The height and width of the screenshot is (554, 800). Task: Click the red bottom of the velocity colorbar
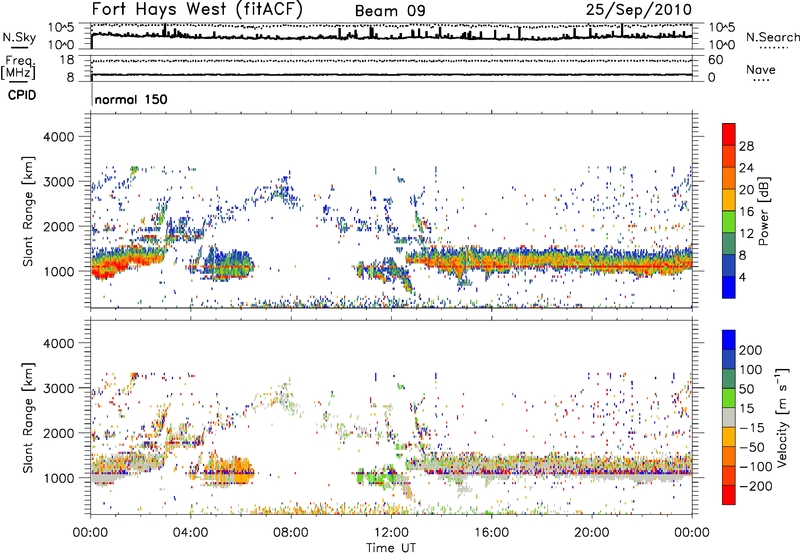(729, 495)
